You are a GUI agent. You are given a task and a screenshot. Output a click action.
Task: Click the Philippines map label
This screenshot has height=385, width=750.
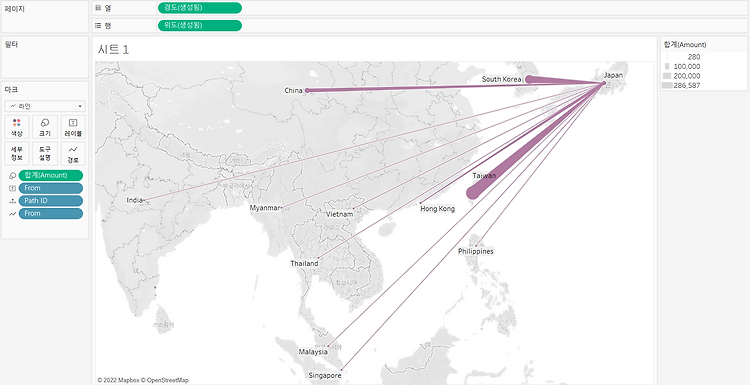point(475,251)
